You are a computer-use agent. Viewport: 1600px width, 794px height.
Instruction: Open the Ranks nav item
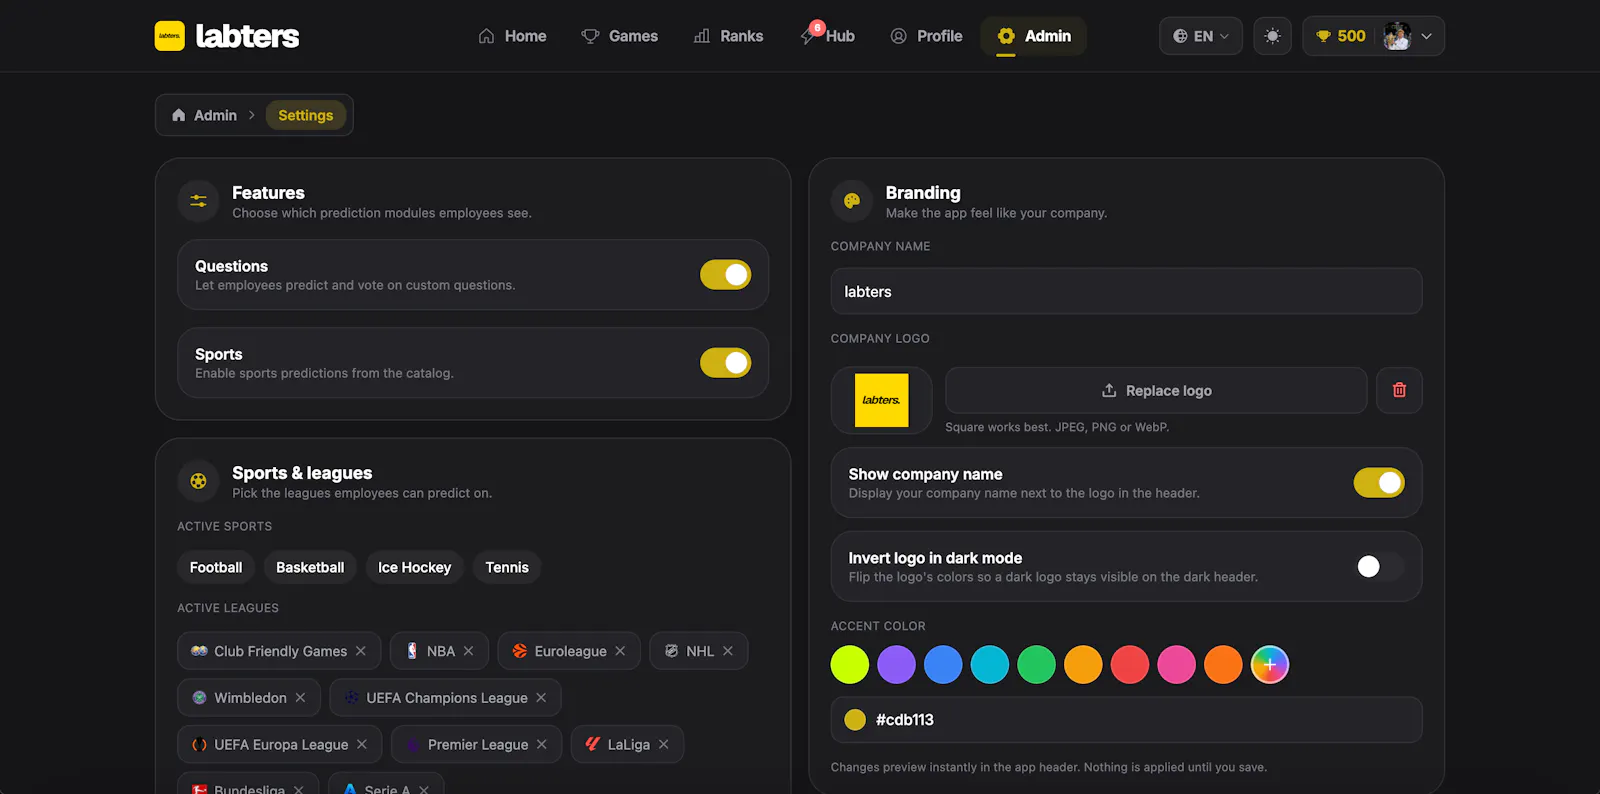728,36
